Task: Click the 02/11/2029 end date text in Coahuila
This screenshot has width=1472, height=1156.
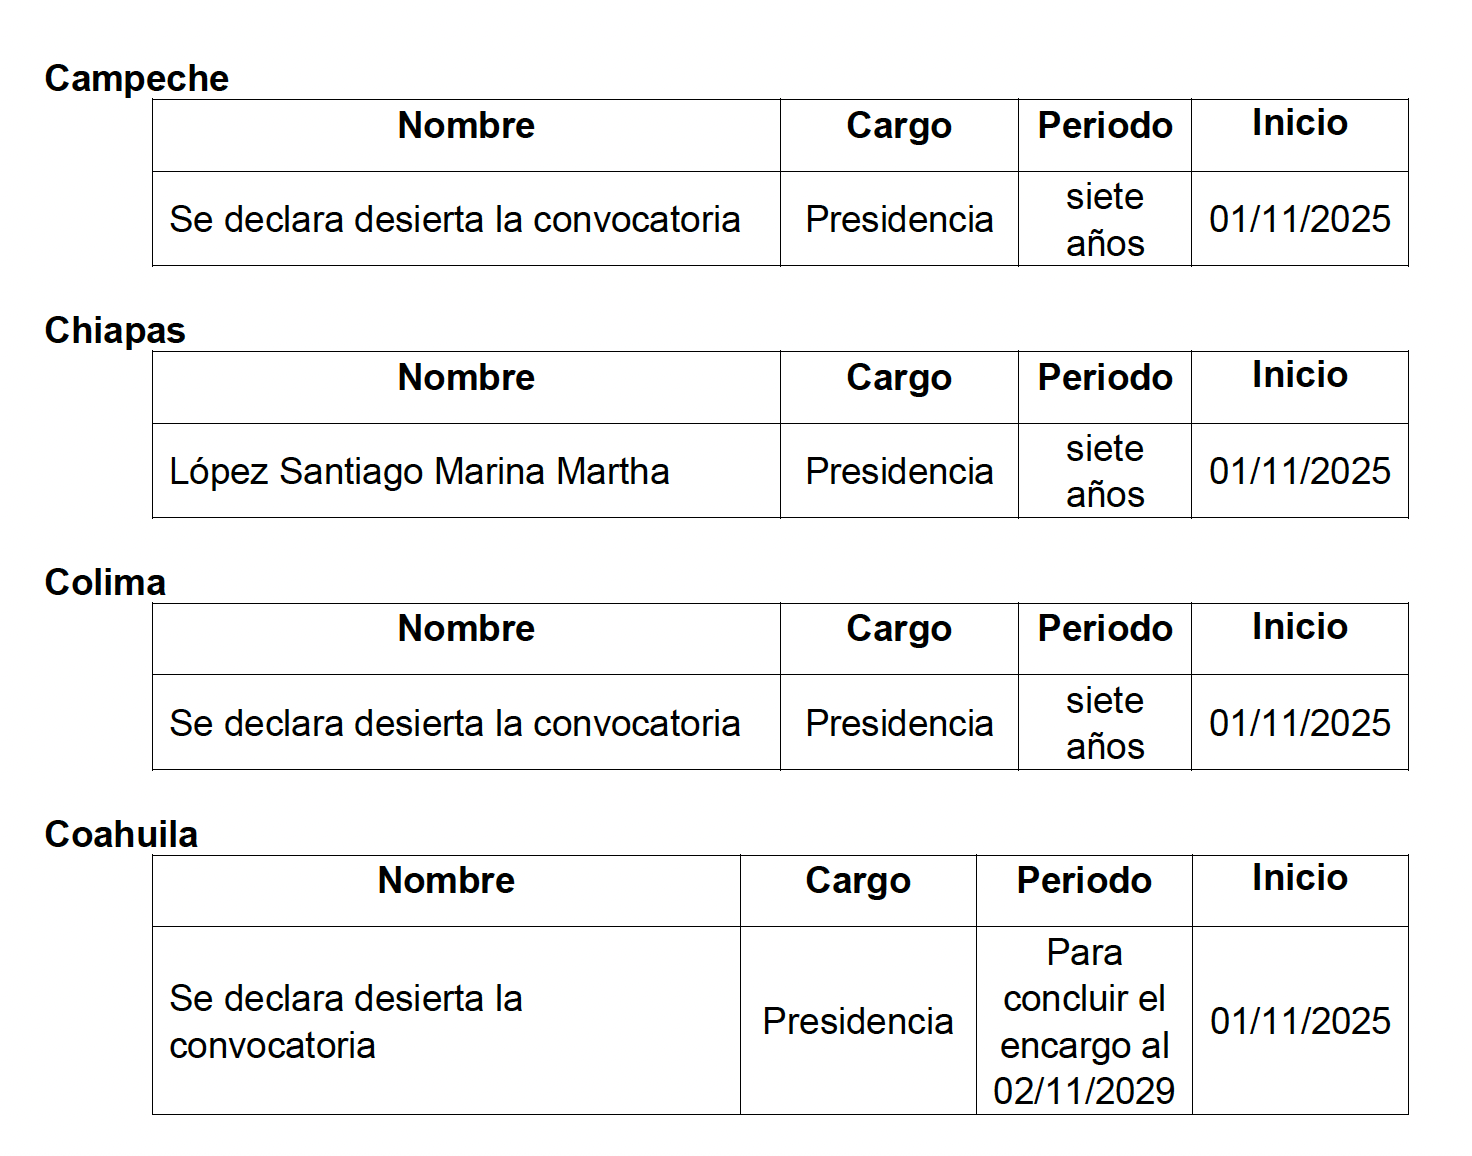Action: [1084, 1091]
